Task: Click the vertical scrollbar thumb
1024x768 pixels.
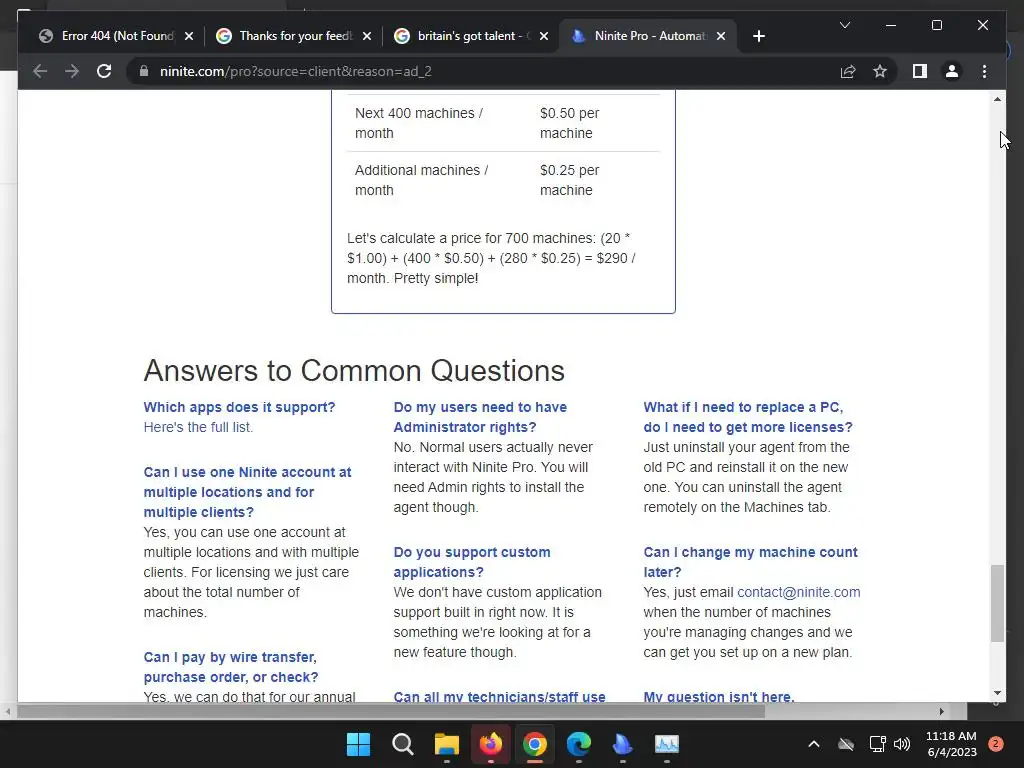Action: tap(997, 603)
